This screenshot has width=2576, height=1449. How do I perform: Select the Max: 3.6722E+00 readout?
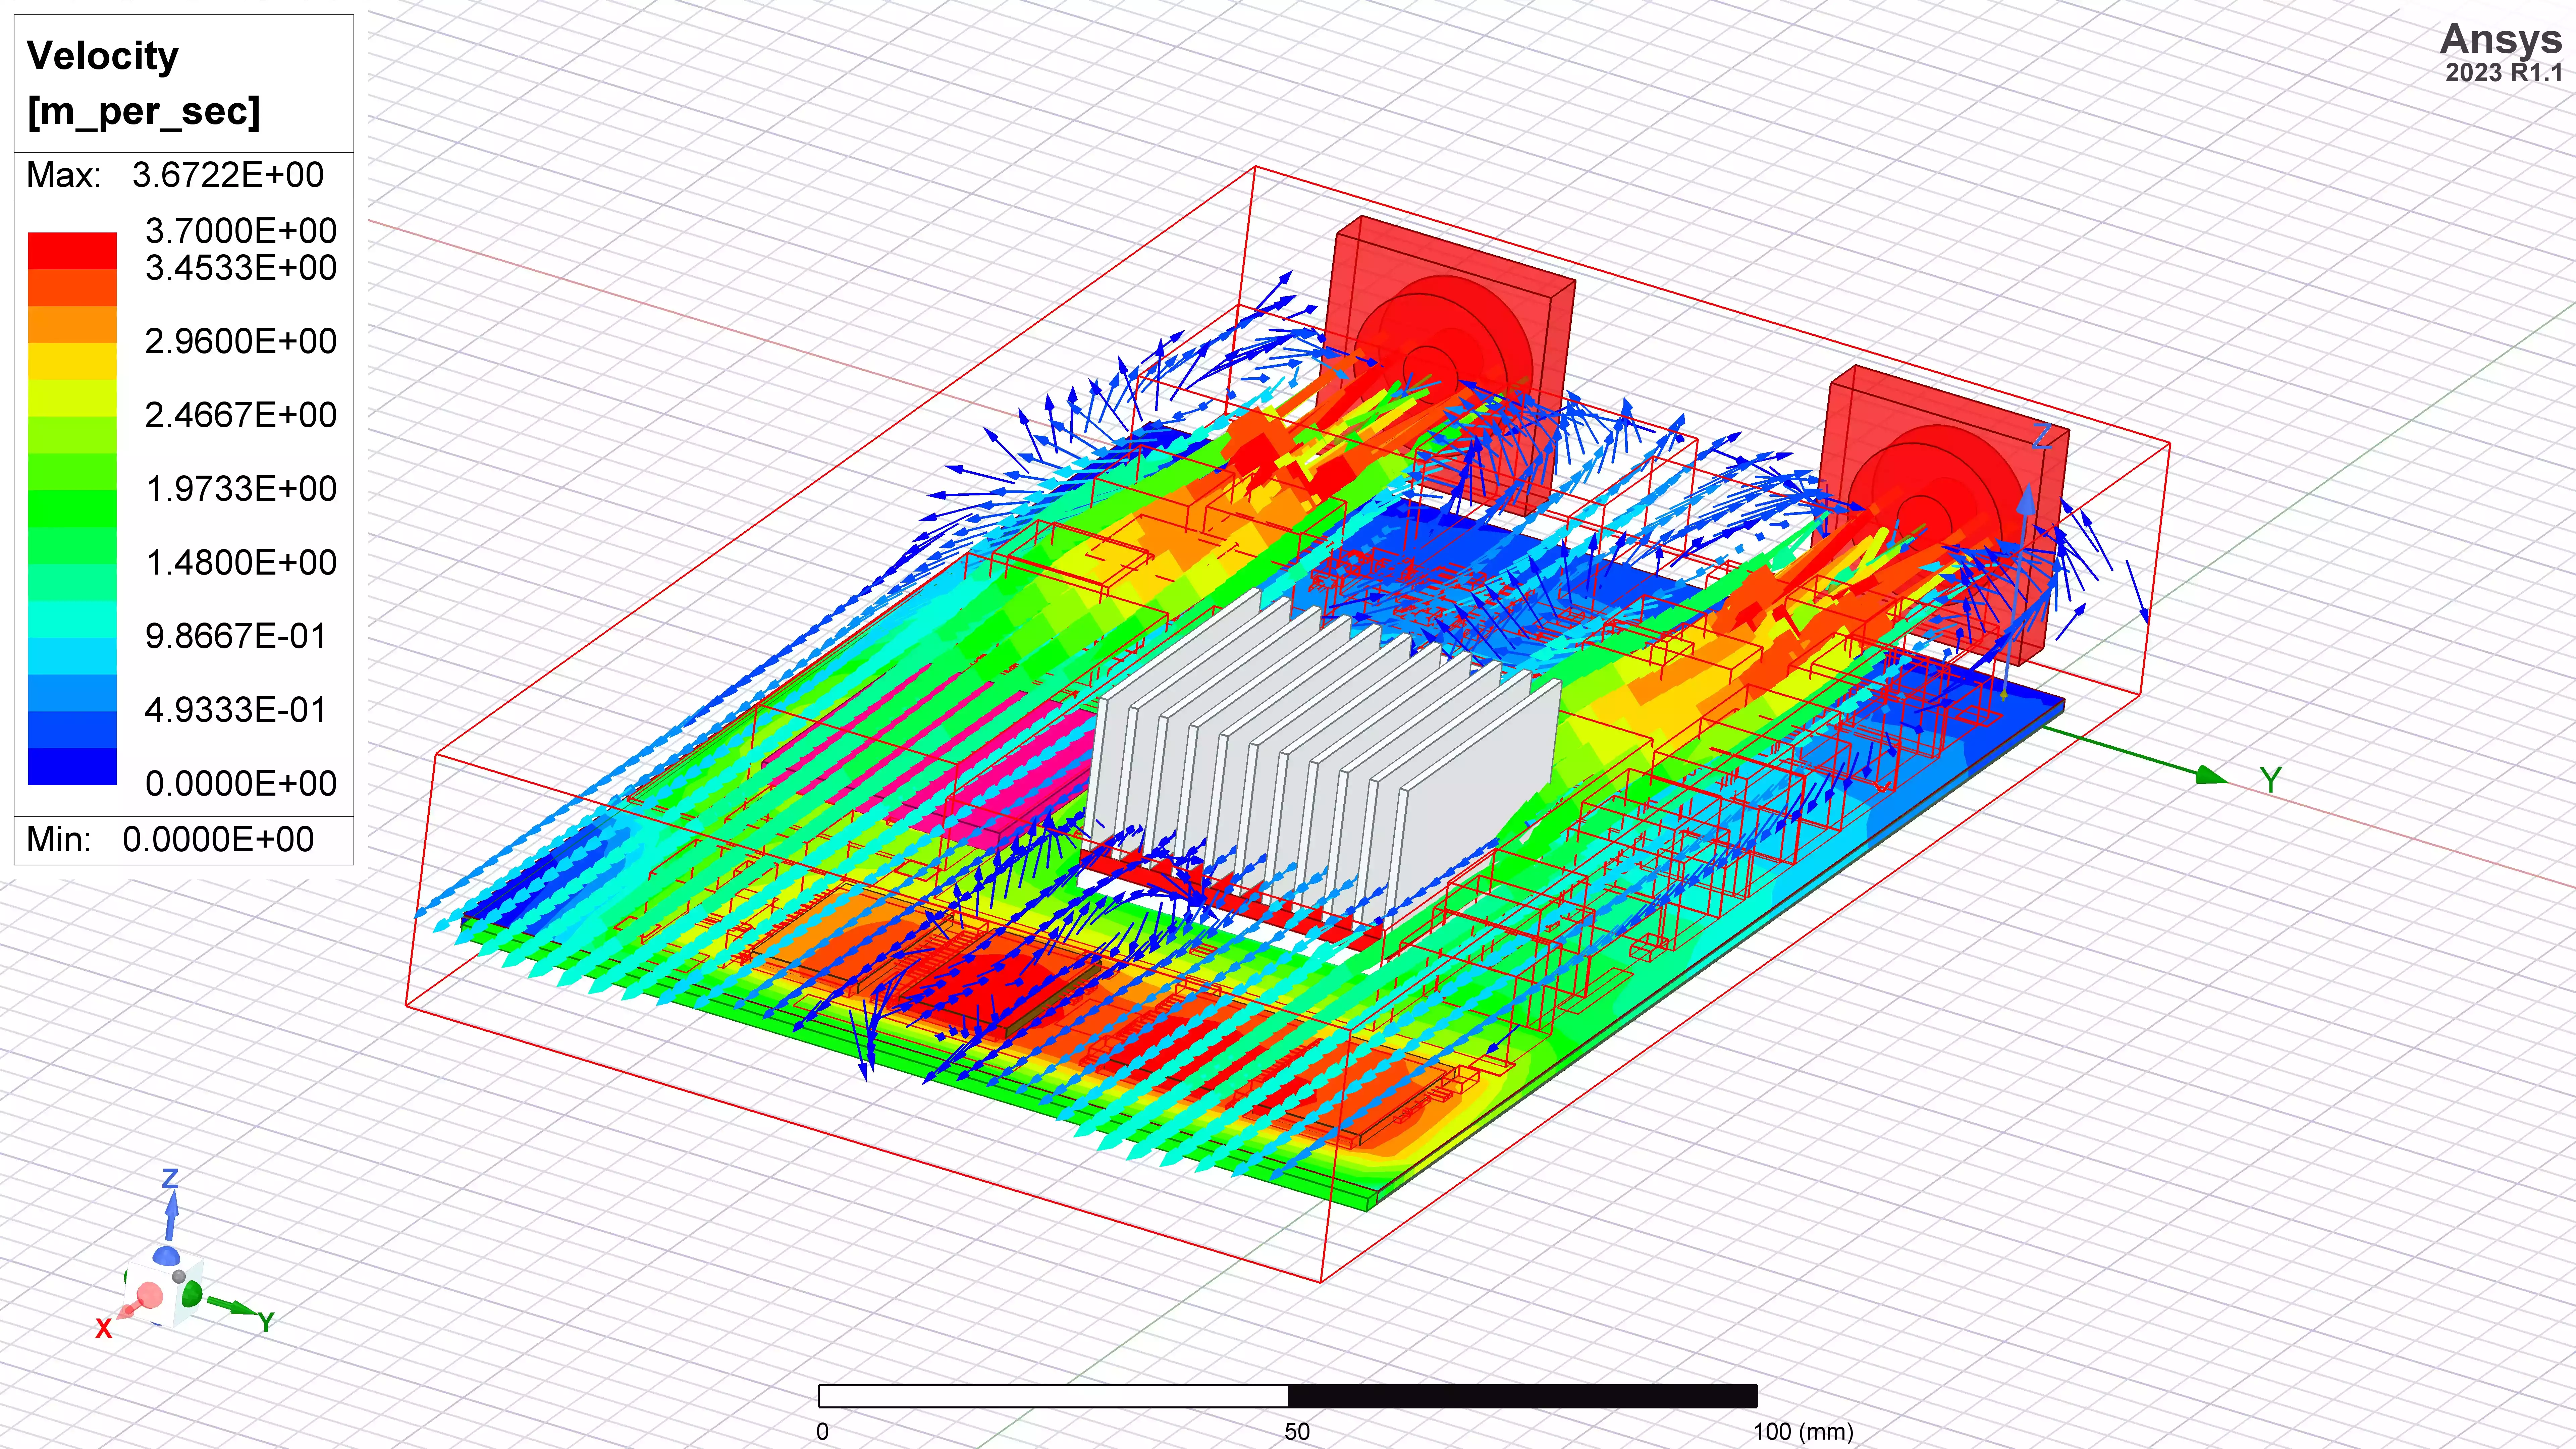point(175,175)
